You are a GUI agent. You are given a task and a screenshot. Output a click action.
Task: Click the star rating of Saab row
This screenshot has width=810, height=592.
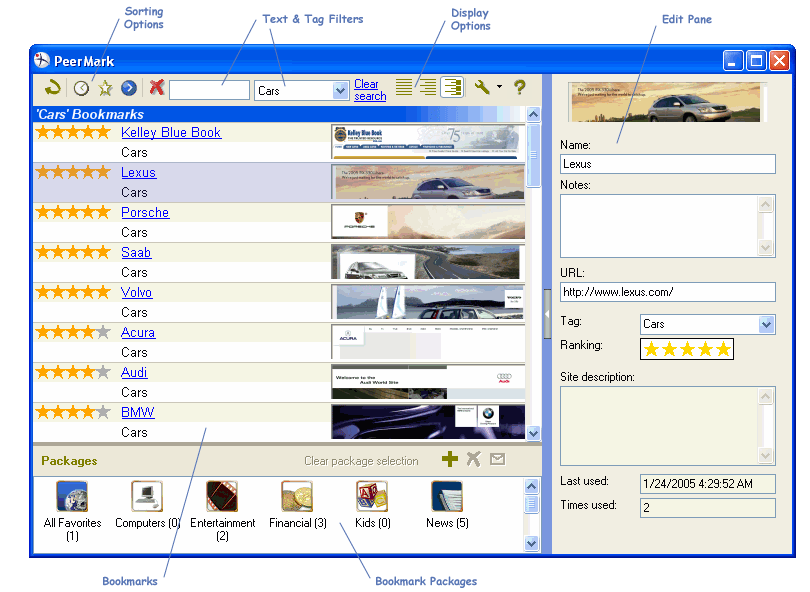click(x=73, y=252)
